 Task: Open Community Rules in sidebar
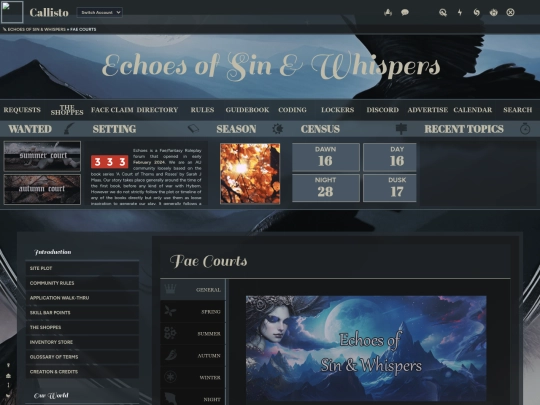tap(82, 283)
